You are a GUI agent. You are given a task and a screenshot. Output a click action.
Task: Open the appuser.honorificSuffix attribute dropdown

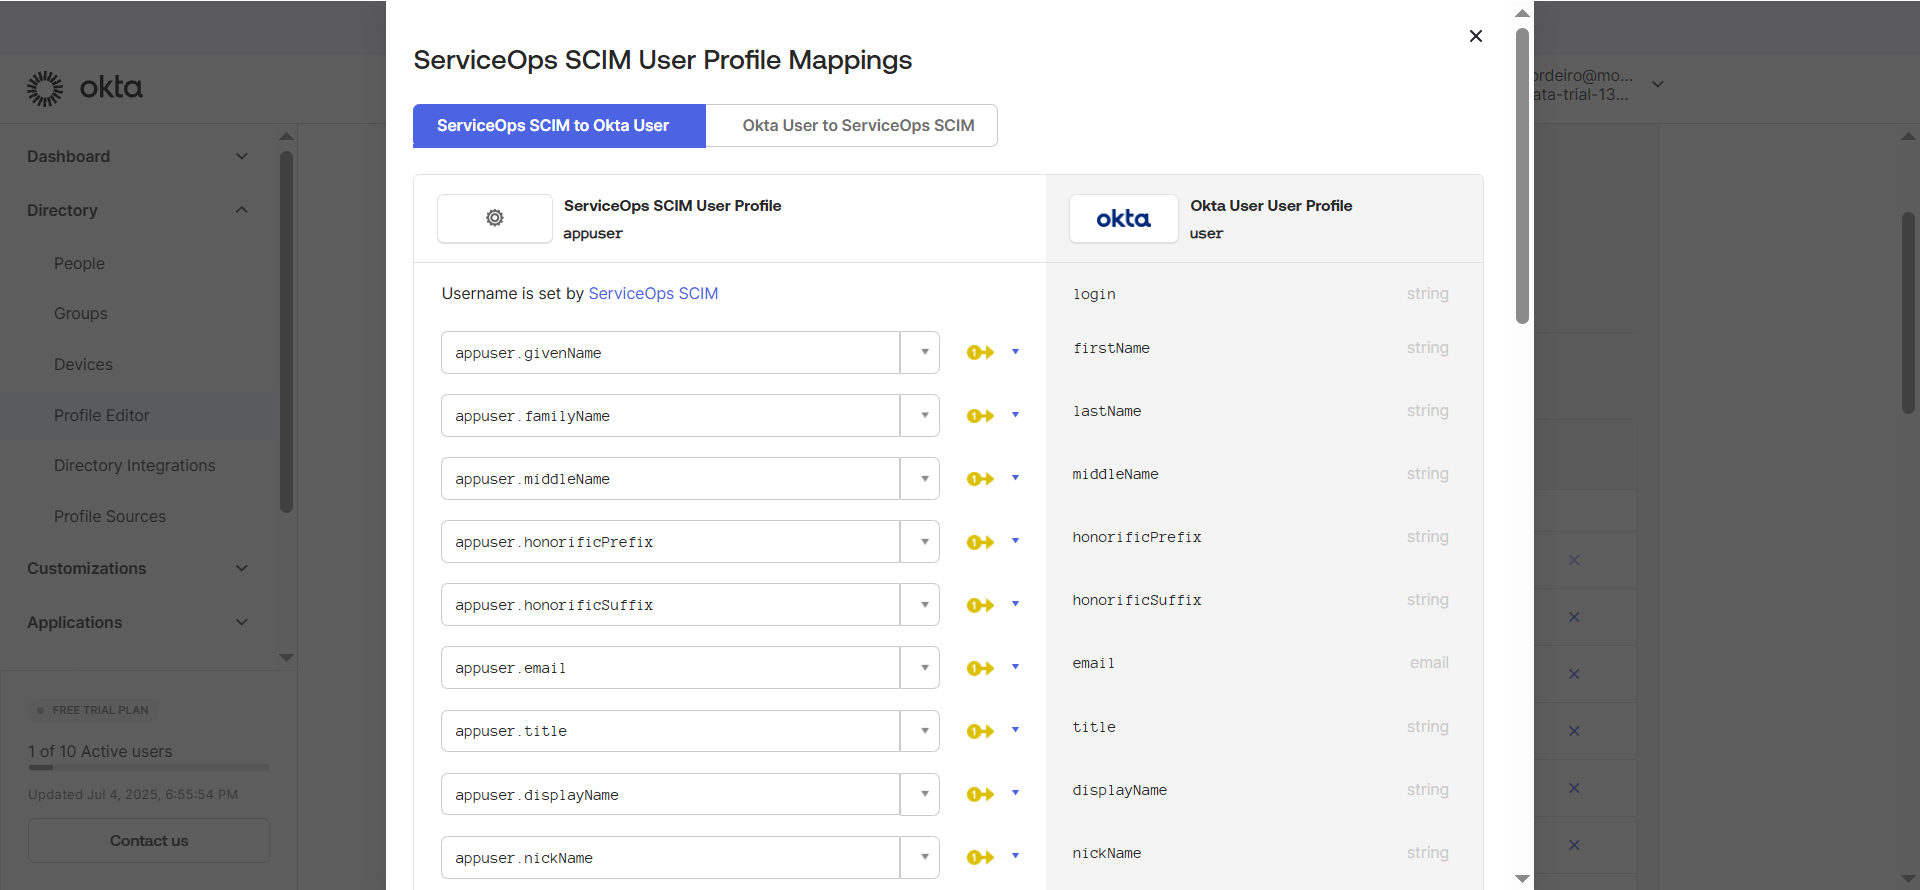[924, 605]
